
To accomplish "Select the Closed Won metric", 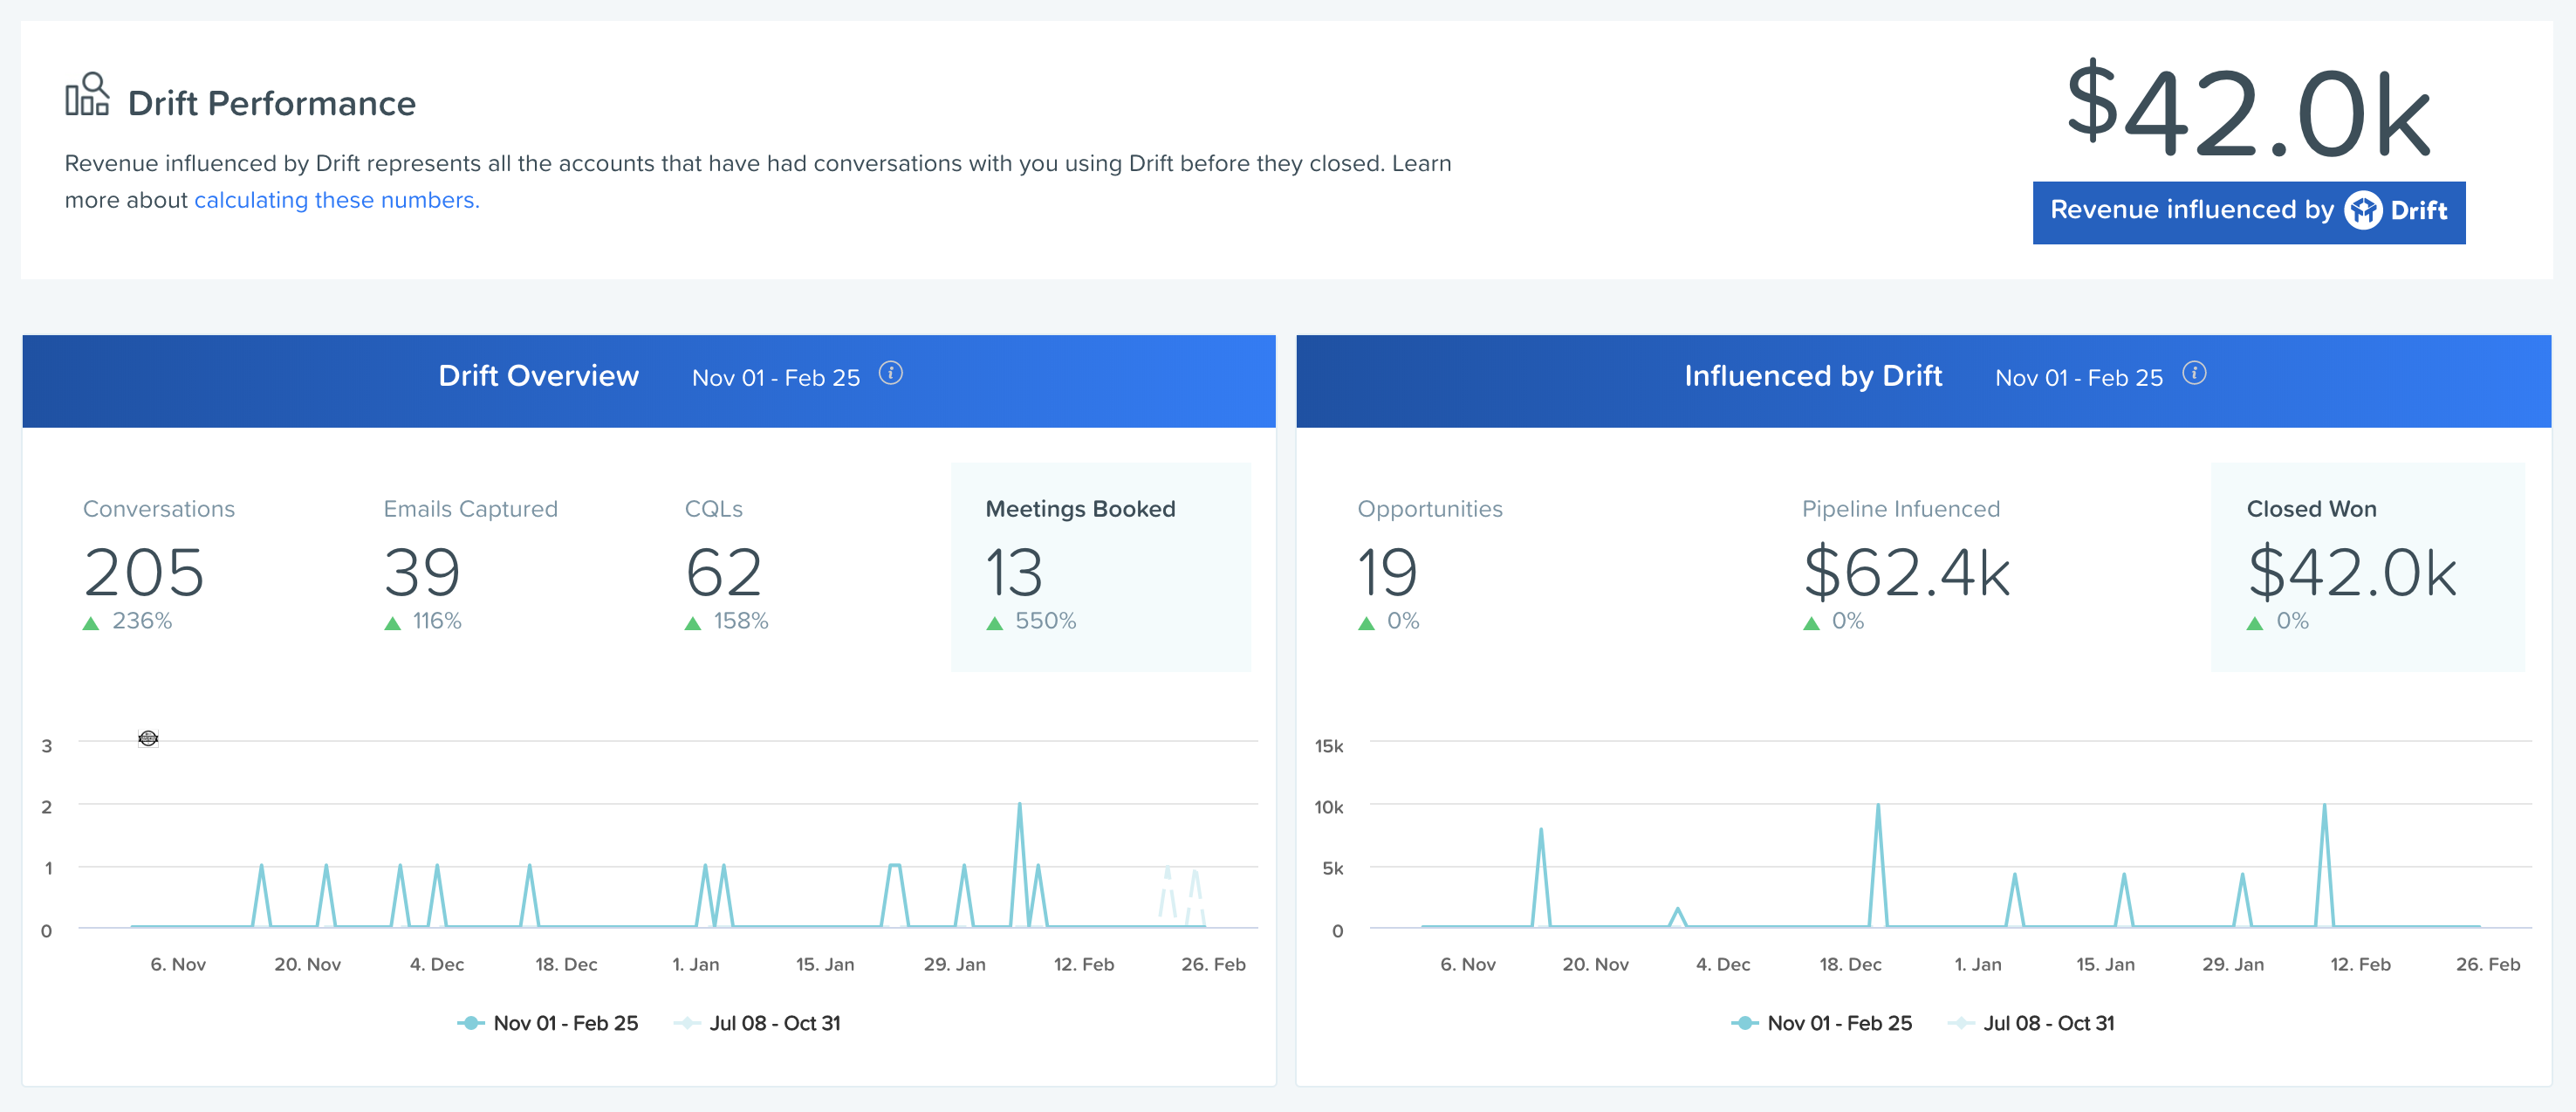I will coord(2367,566).
